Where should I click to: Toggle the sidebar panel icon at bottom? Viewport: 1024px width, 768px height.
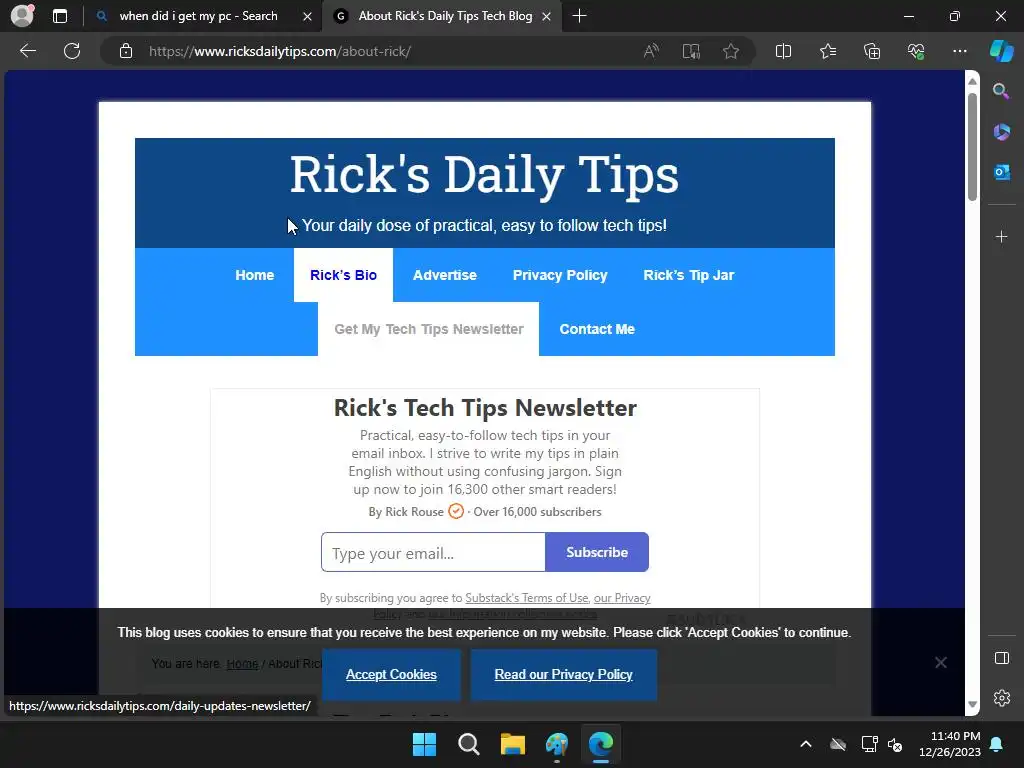pyautogui.click(x=1001, y=658)
